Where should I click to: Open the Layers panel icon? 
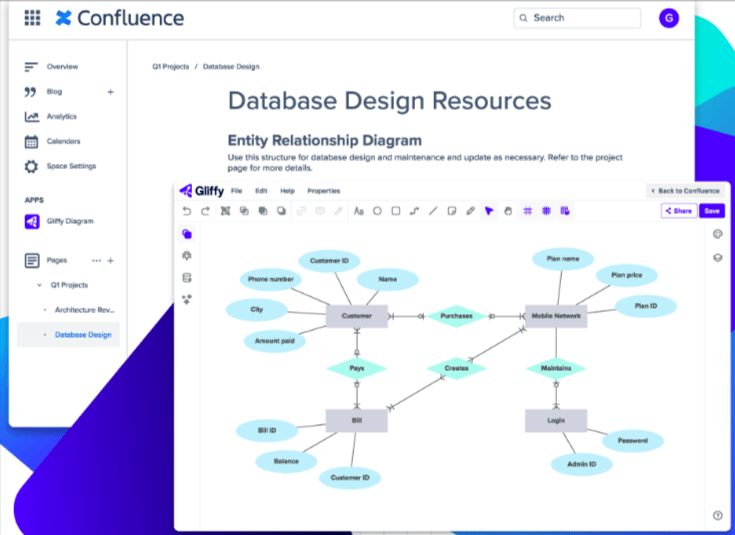pyautogui.click(x=718, y=257)
